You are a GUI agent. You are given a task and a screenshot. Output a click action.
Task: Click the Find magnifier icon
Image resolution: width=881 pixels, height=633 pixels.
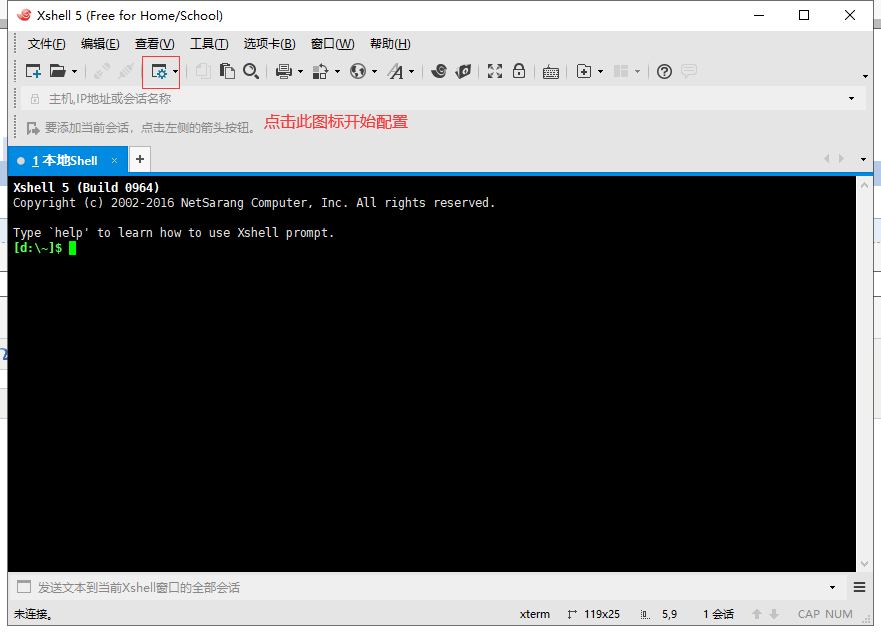[251, 71]
